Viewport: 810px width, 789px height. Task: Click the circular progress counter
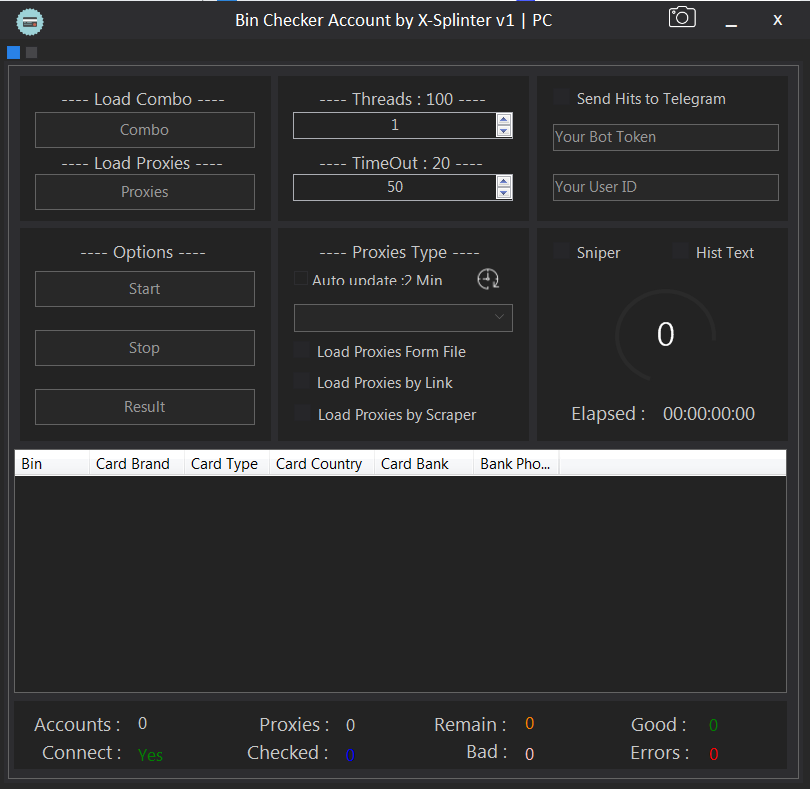click(665, 335)
